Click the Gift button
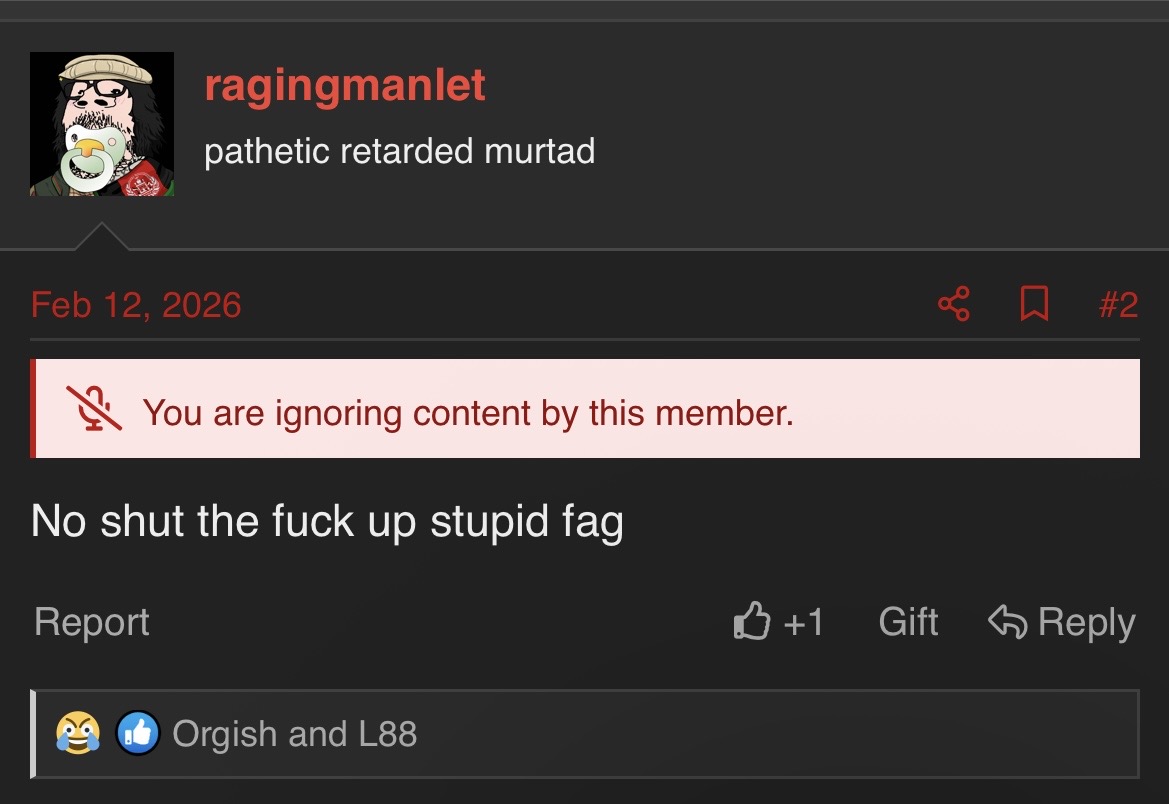This screenshot has height=804, width=1169. pyautogui.click(x=908, y=621)
